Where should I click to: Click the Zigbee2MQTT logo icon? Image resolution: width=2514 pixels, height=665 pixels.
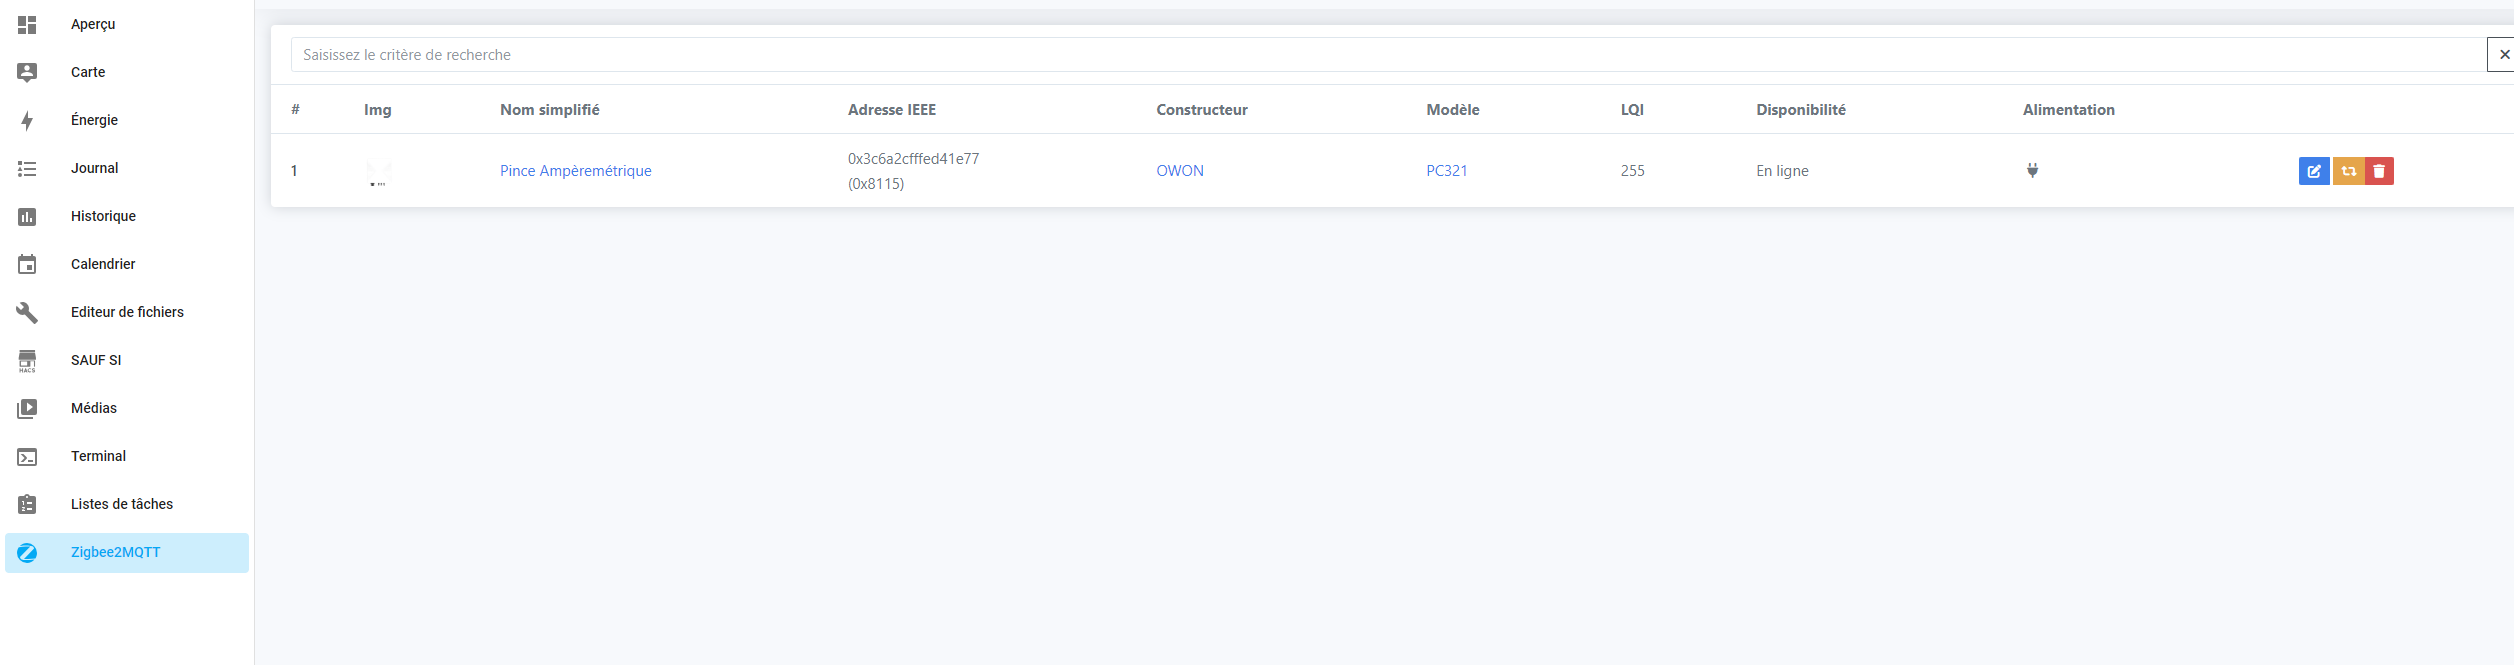(27, 552)
